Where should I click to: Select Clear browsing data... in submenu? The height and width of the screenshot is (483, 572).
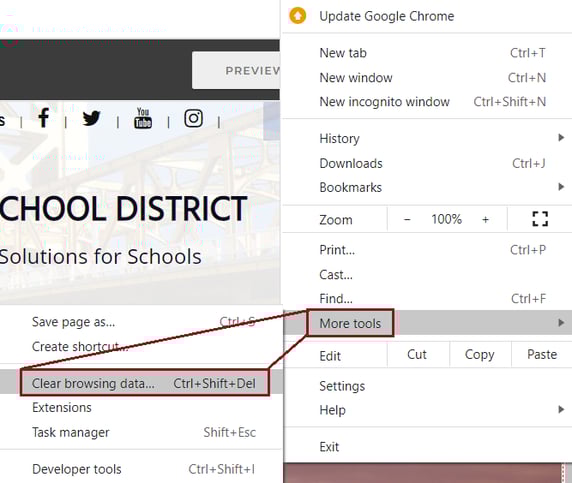point(141,383)
